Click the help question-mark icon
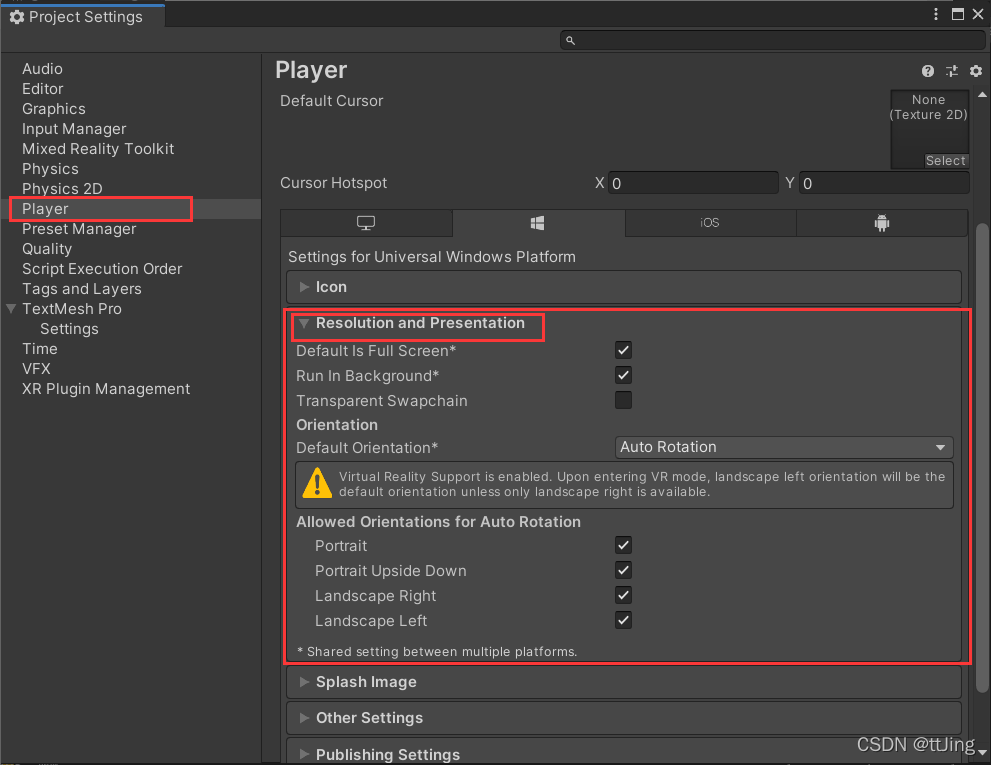991x765 pixels. (x=927, y=71)
